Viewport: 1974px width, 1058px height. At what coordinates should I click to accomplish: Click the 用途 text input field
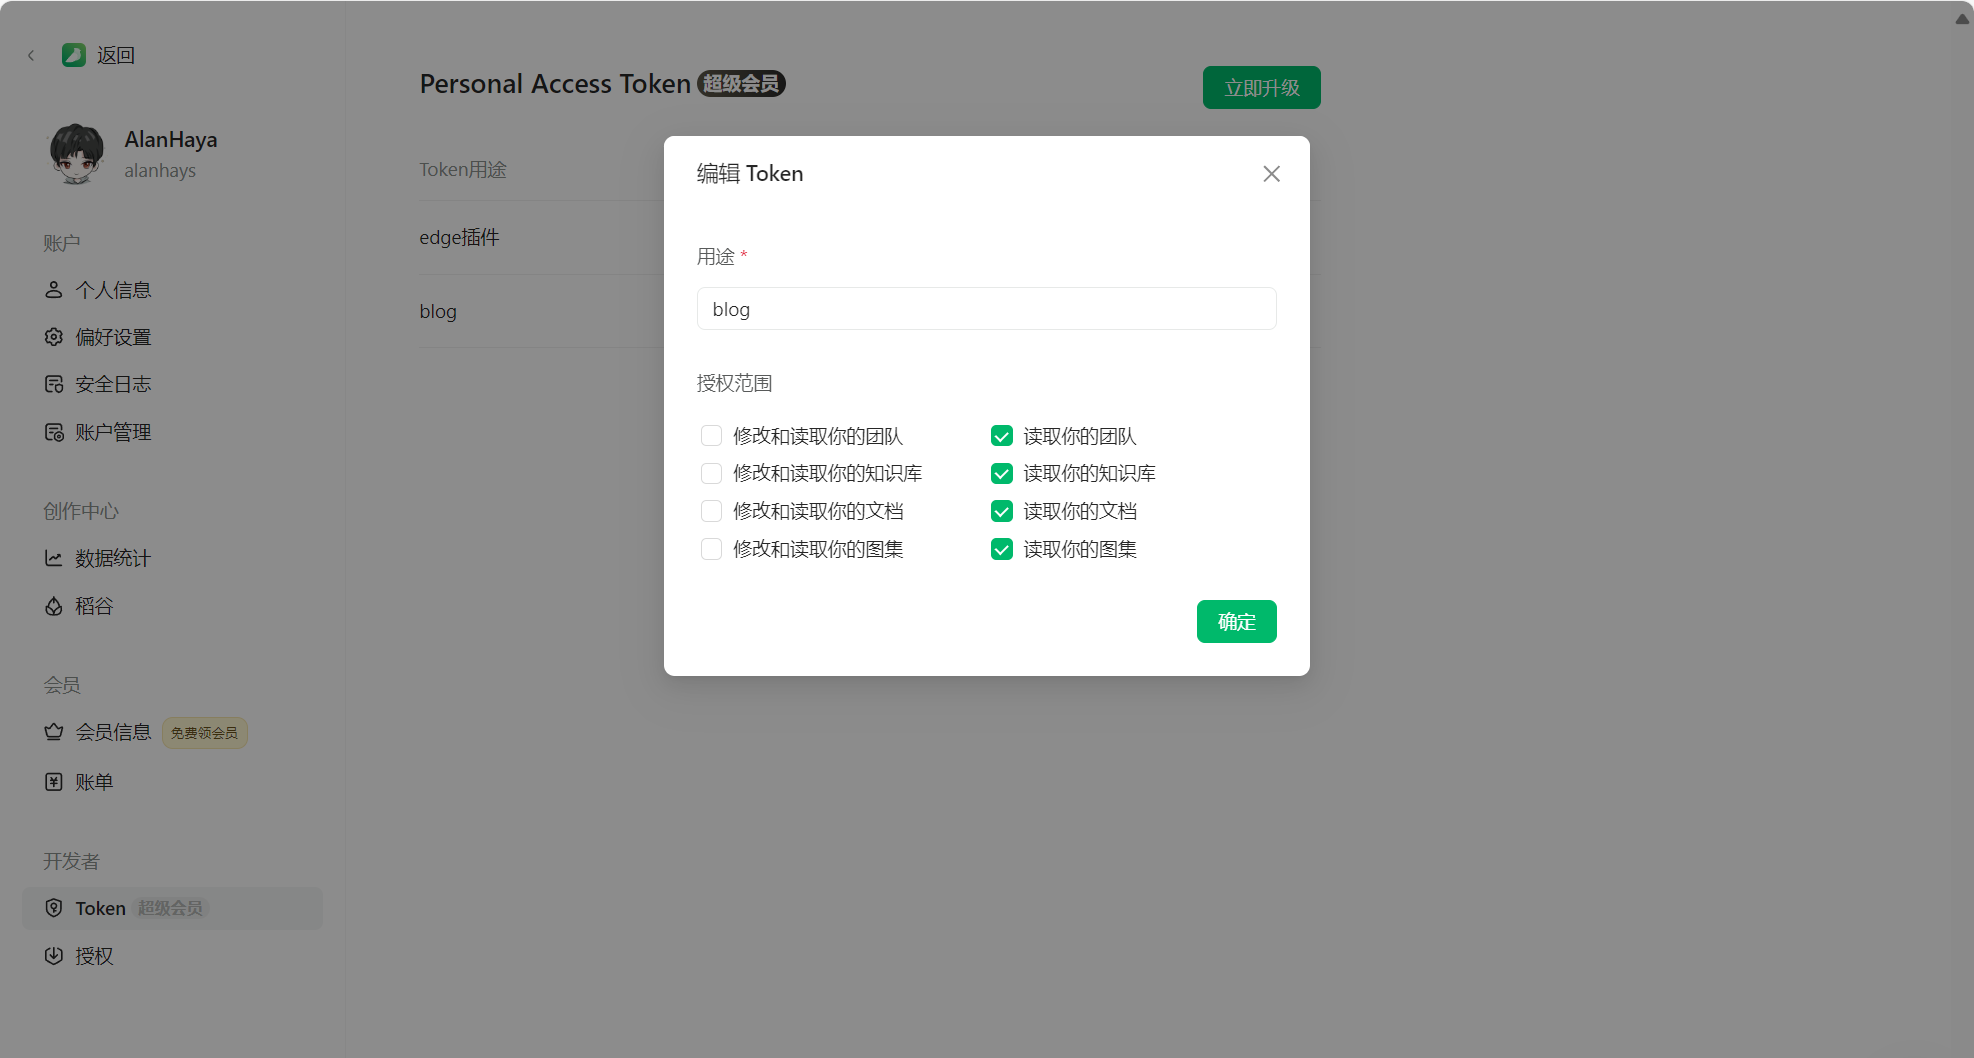tap(986, 309)
